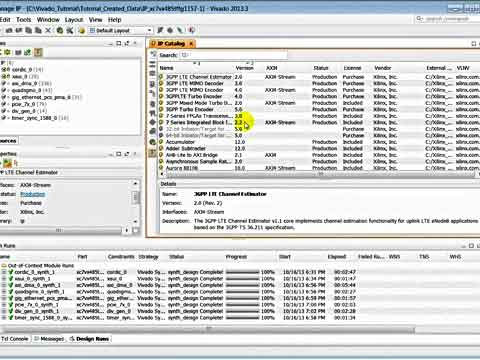Expand the xaui_0_synth_1 run row

pos(4,279)
